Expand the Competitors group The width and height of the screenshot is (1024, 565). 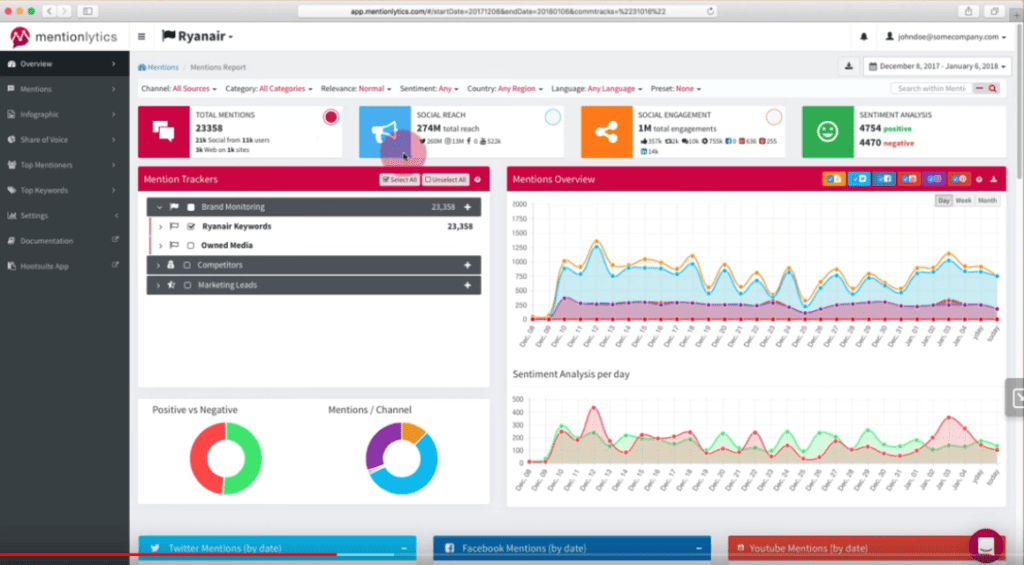[x=158, y=265]
